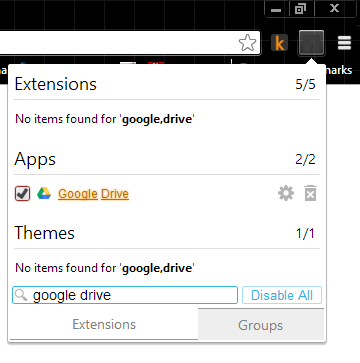The image size is (360, 363).
Task: Focus the 'google drive' search field
Action: 125,295
